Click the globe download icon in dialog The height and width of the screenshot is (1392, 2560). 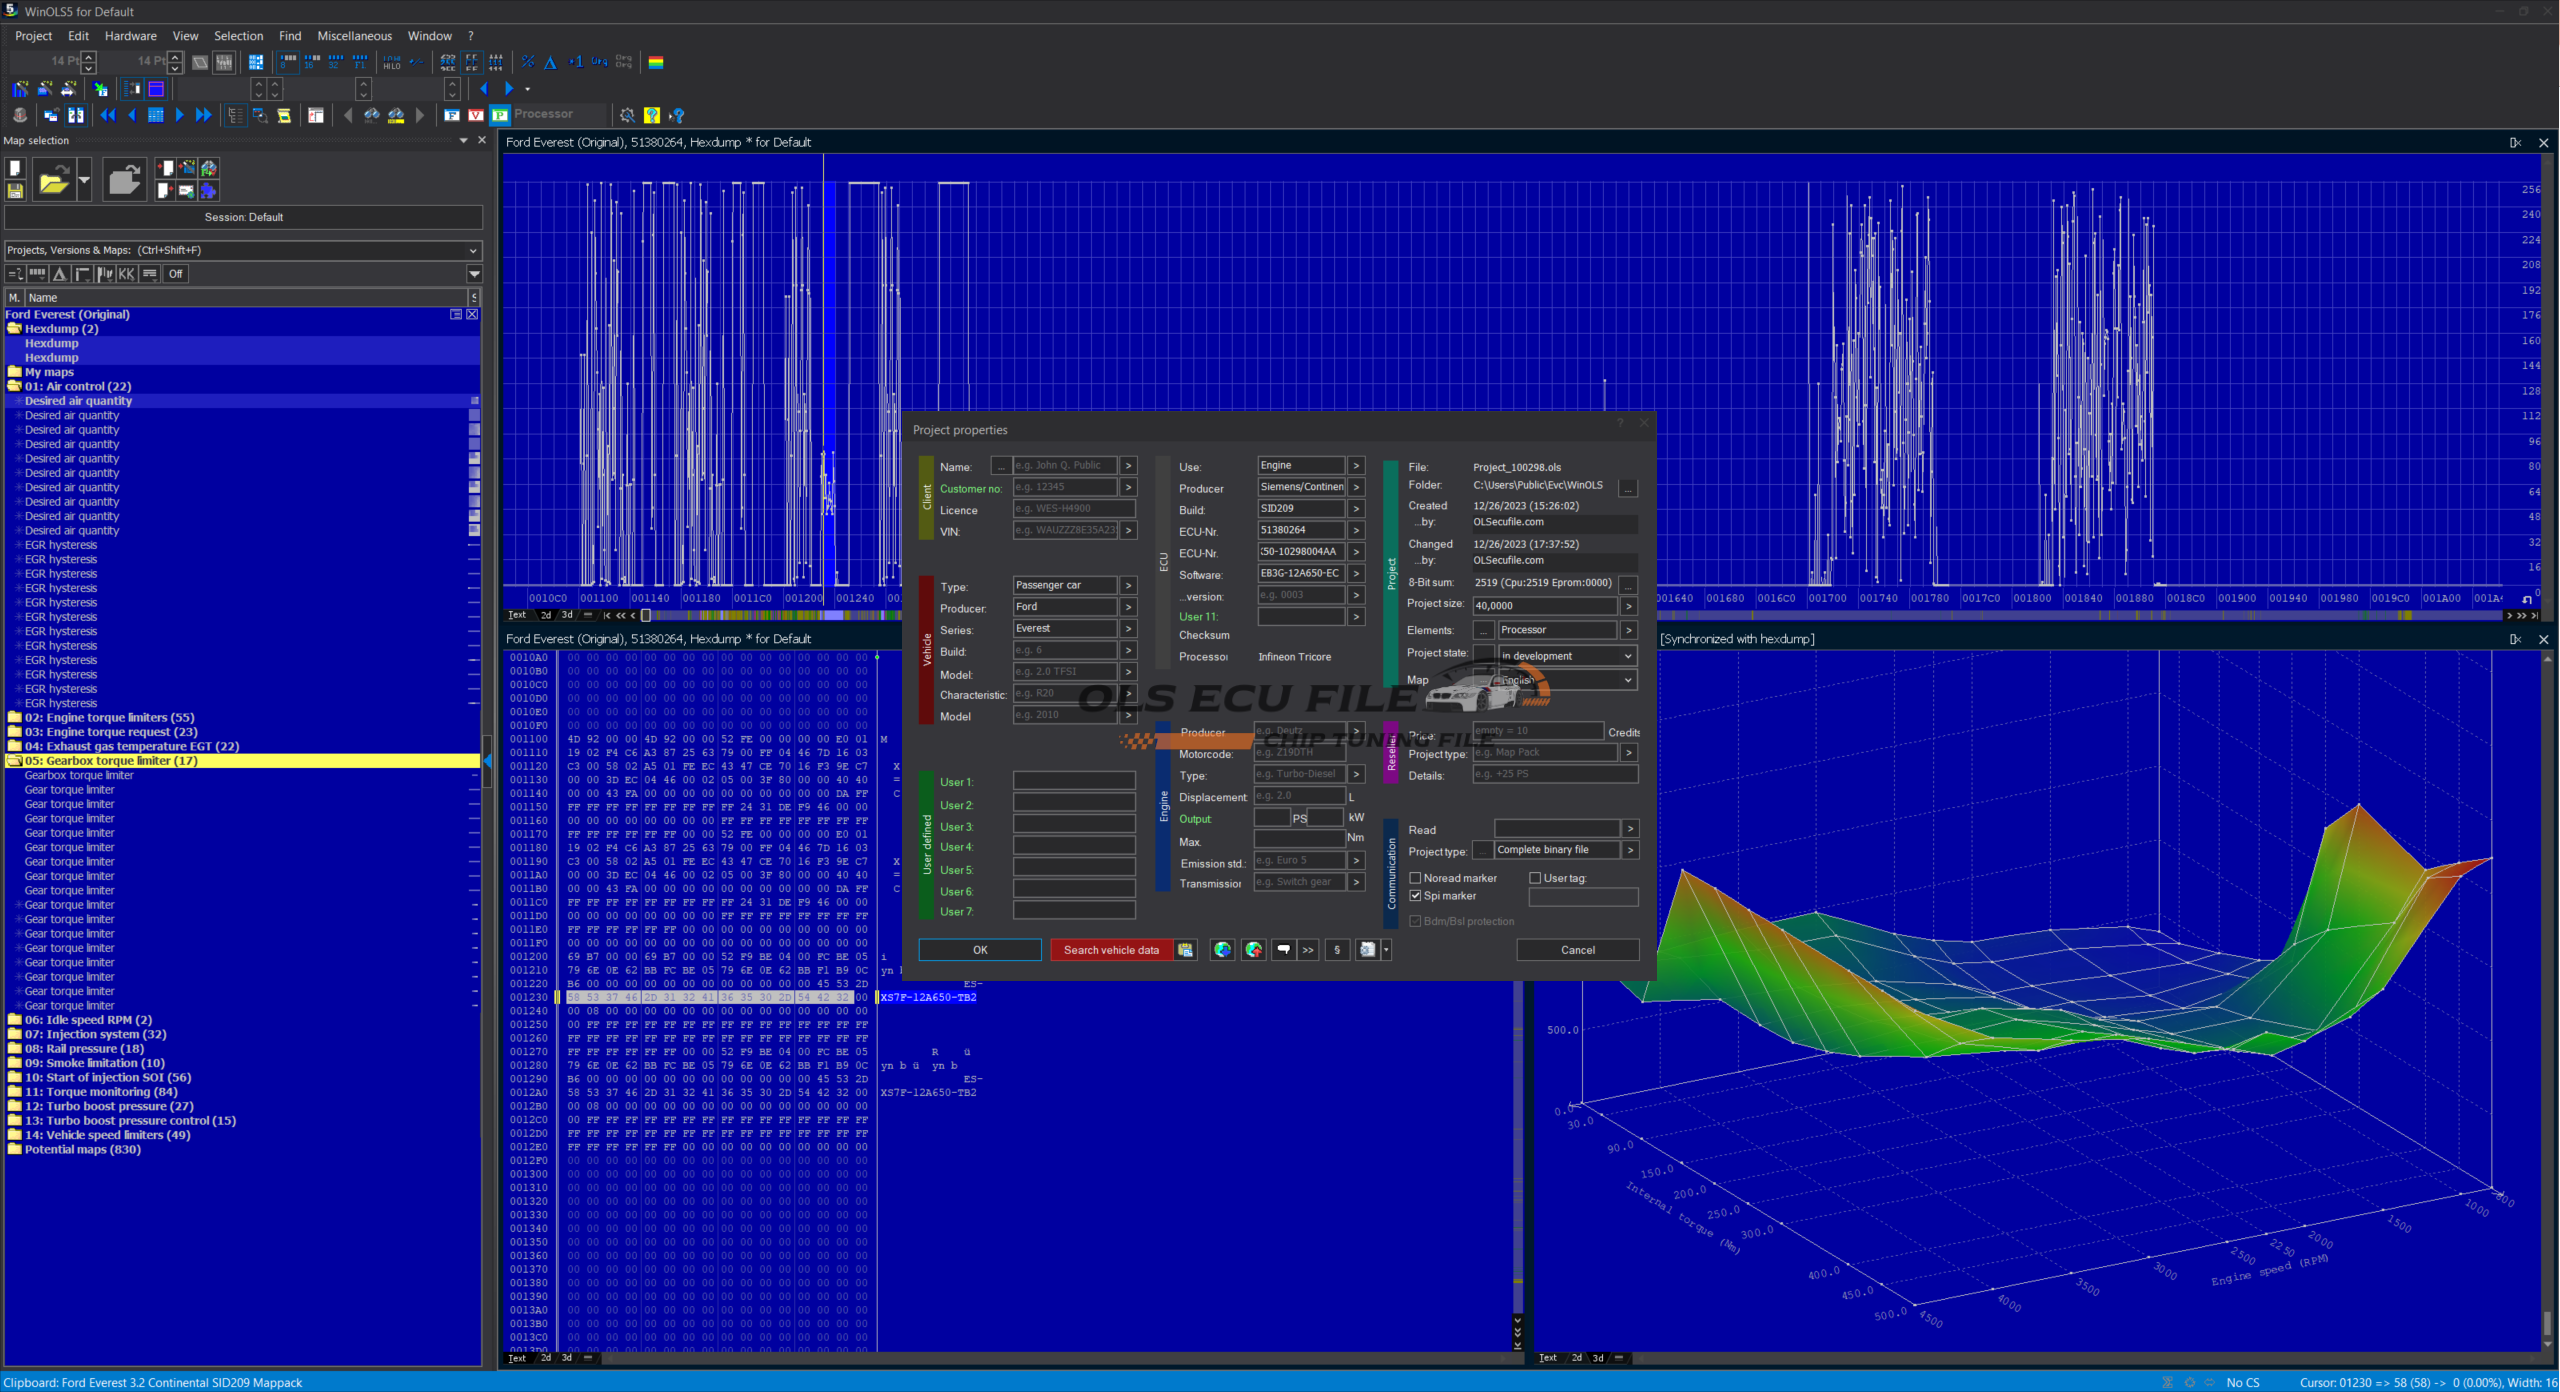1222,950
